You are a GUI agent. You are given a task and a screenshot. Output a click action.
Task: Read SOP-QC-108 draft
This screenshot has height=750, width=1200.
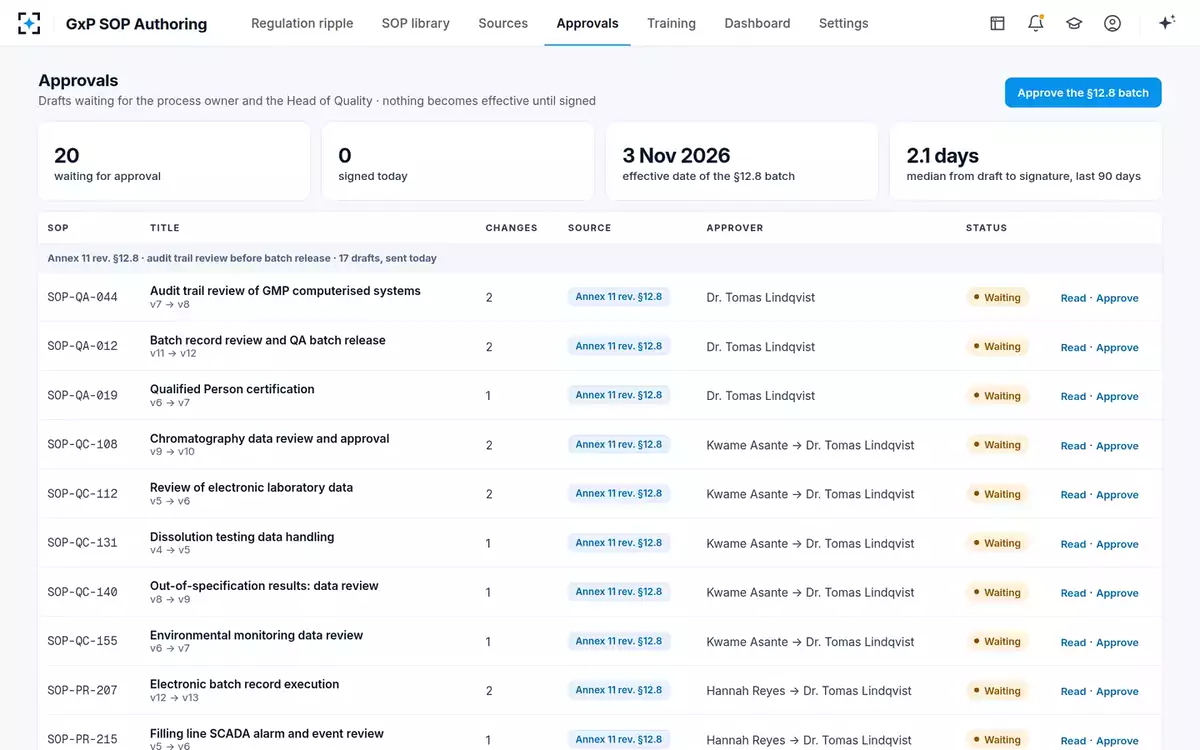pyautogui.click(x=1073, y=445)
